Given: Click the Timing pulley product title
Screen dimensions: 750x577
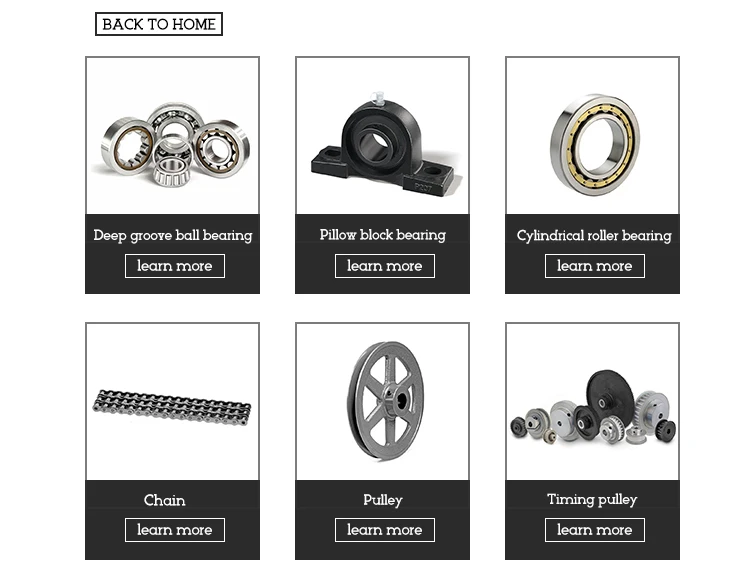Looking at the screenshot, I should 592,499.
